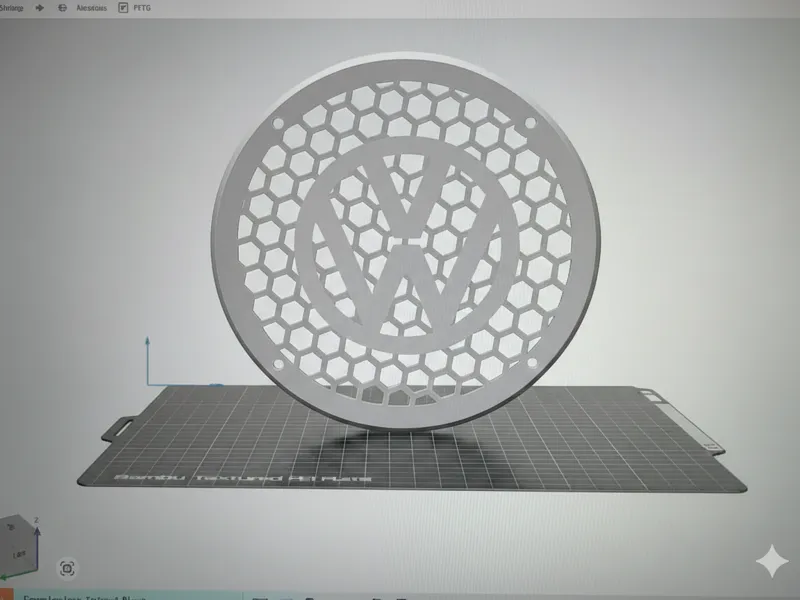Click the globe icon in top toolbar
This screenshot has height=600, width=800.
click(62, 8)
